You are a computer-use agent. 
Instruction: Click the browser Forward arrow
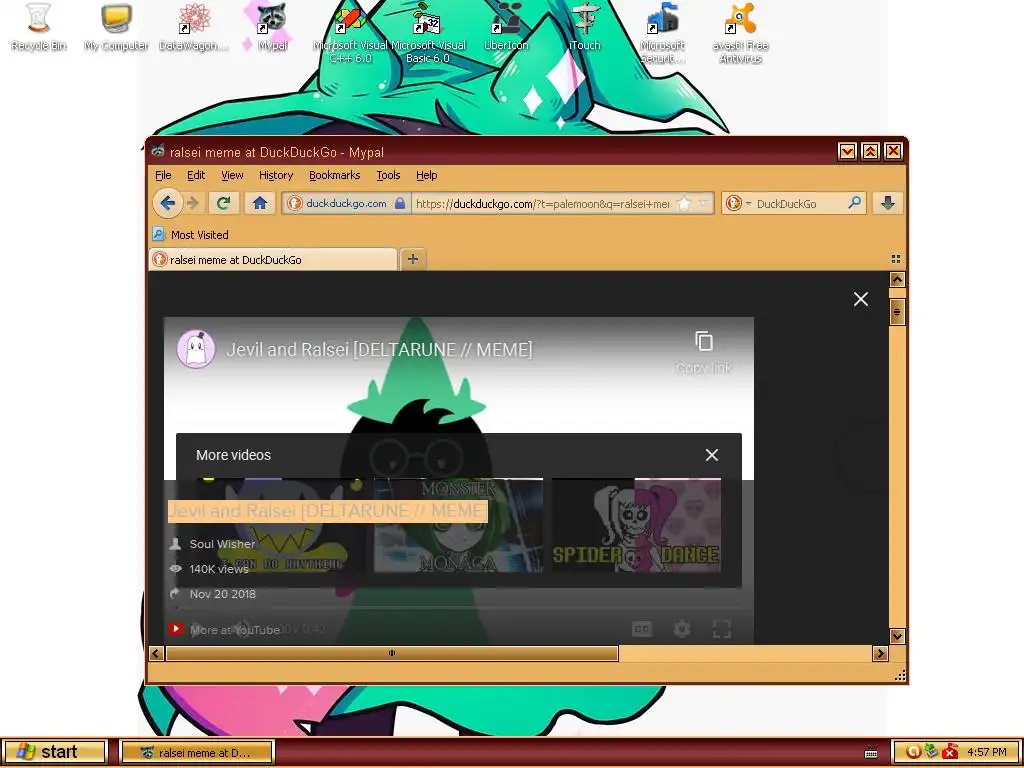[x=192, y=203]
